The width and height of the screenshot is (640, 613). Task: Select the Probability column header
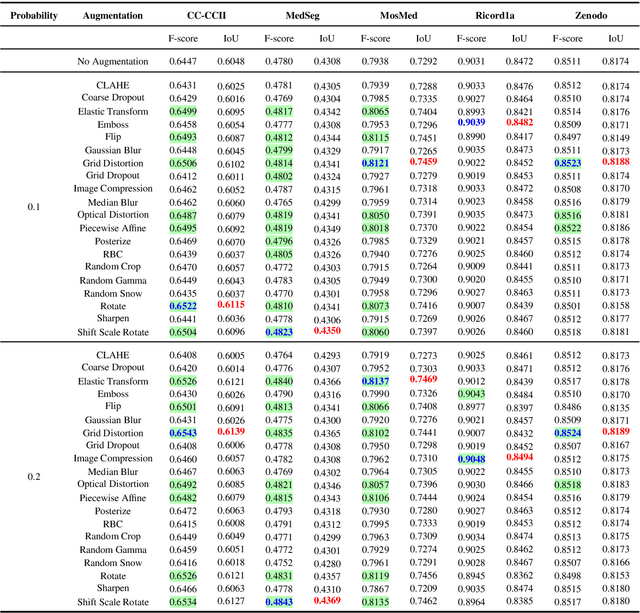(x=34, y=16)
